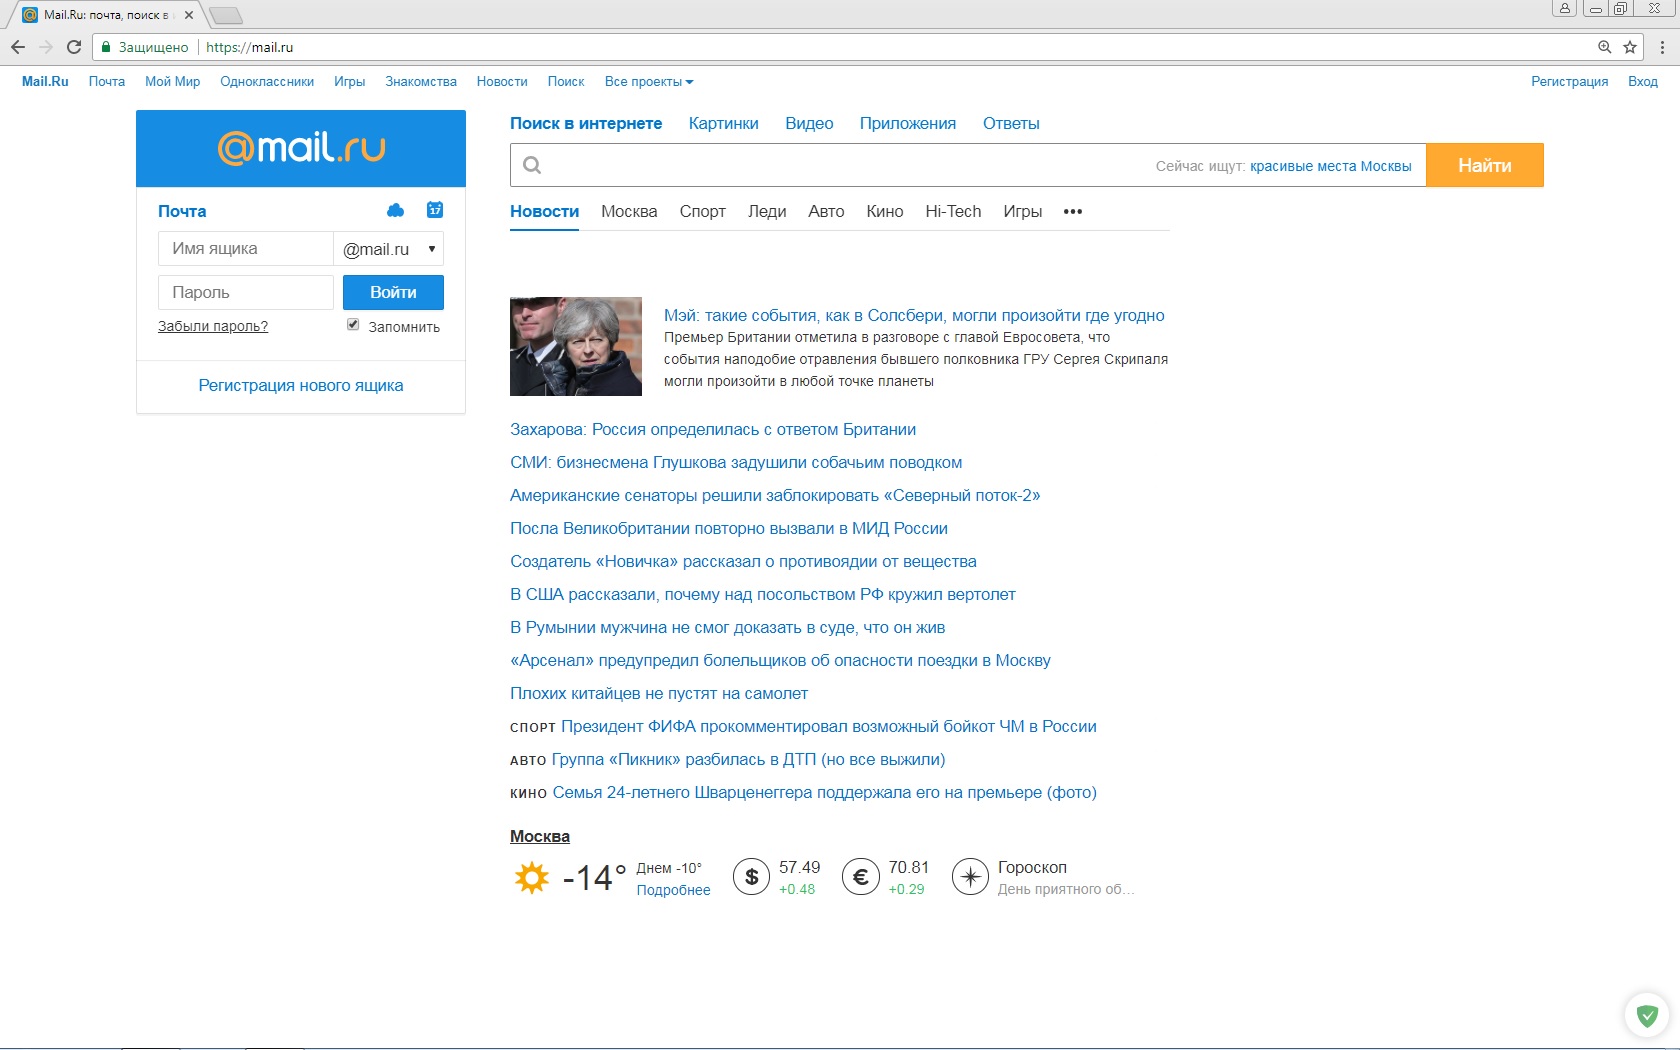This screenshot has width=1680, height=1050.
Task: Open Плохих китайцев не пустят headline
Action: tap(659, 694)
